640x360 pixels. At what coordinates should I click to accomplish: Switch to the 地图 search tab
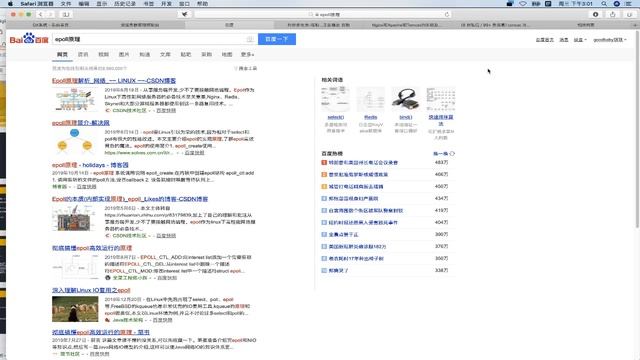(x=227, y=54)
